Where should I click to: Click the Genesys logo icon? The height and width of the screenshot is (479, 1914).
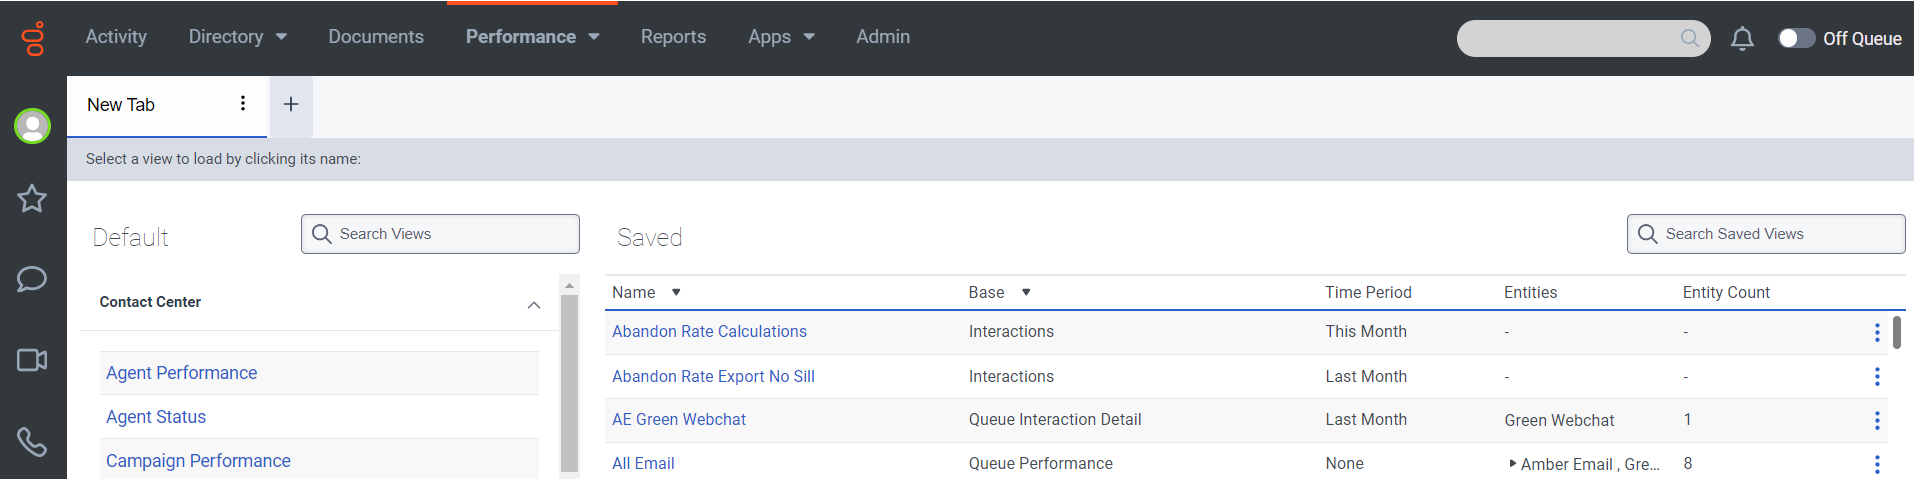click(x=33, y=39)
